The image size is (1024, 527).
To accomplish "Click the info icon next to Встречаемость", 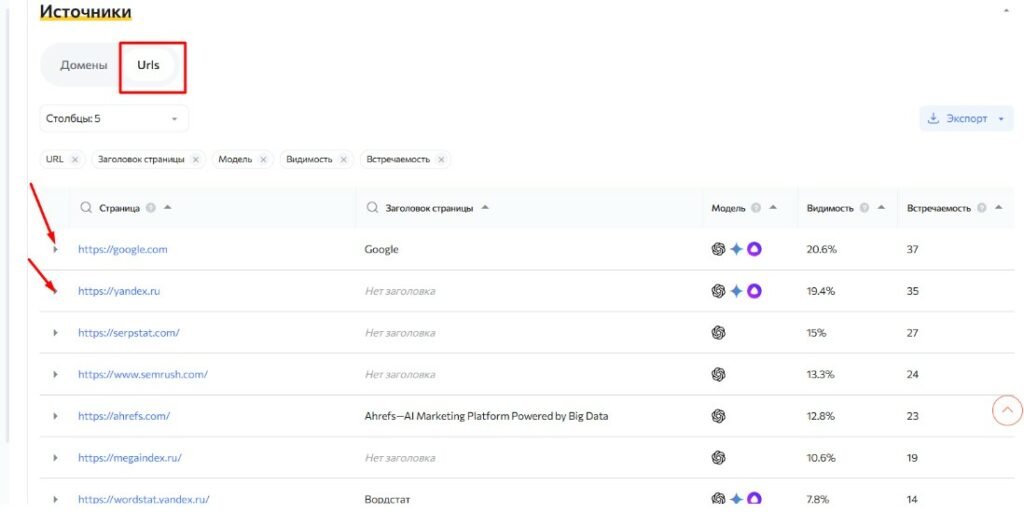I will [982, 208].
